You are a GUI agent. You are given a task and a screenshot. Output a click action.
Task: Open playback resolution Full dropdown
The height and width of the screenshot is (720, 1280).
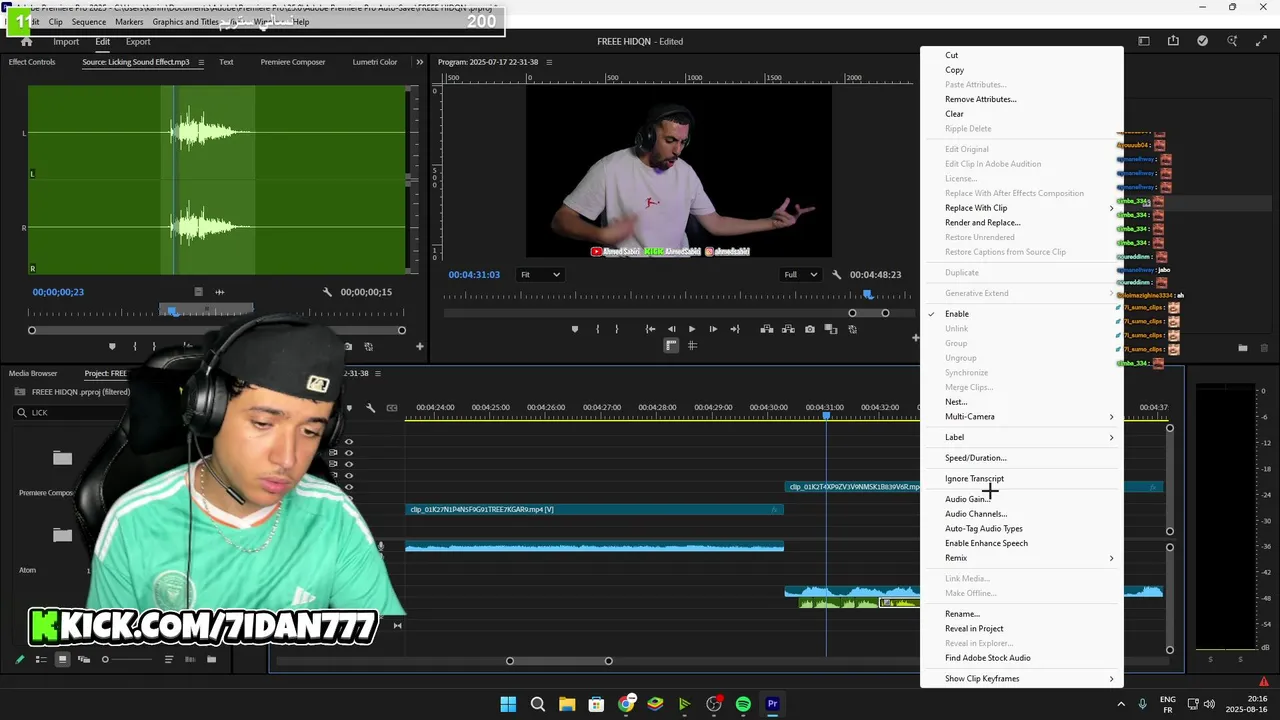[800, 274]
